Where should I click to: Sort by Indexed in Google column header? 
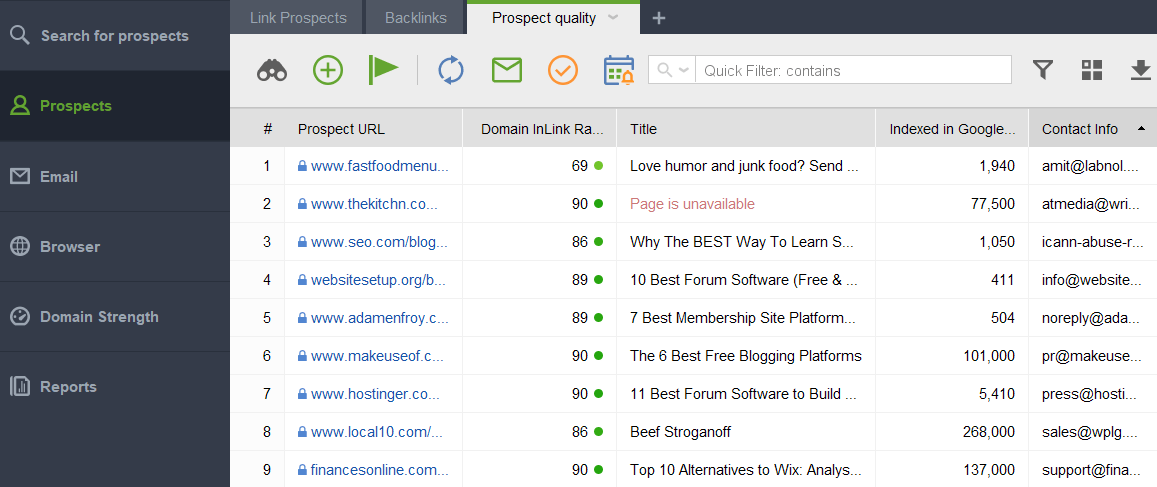tap(952, 129)
